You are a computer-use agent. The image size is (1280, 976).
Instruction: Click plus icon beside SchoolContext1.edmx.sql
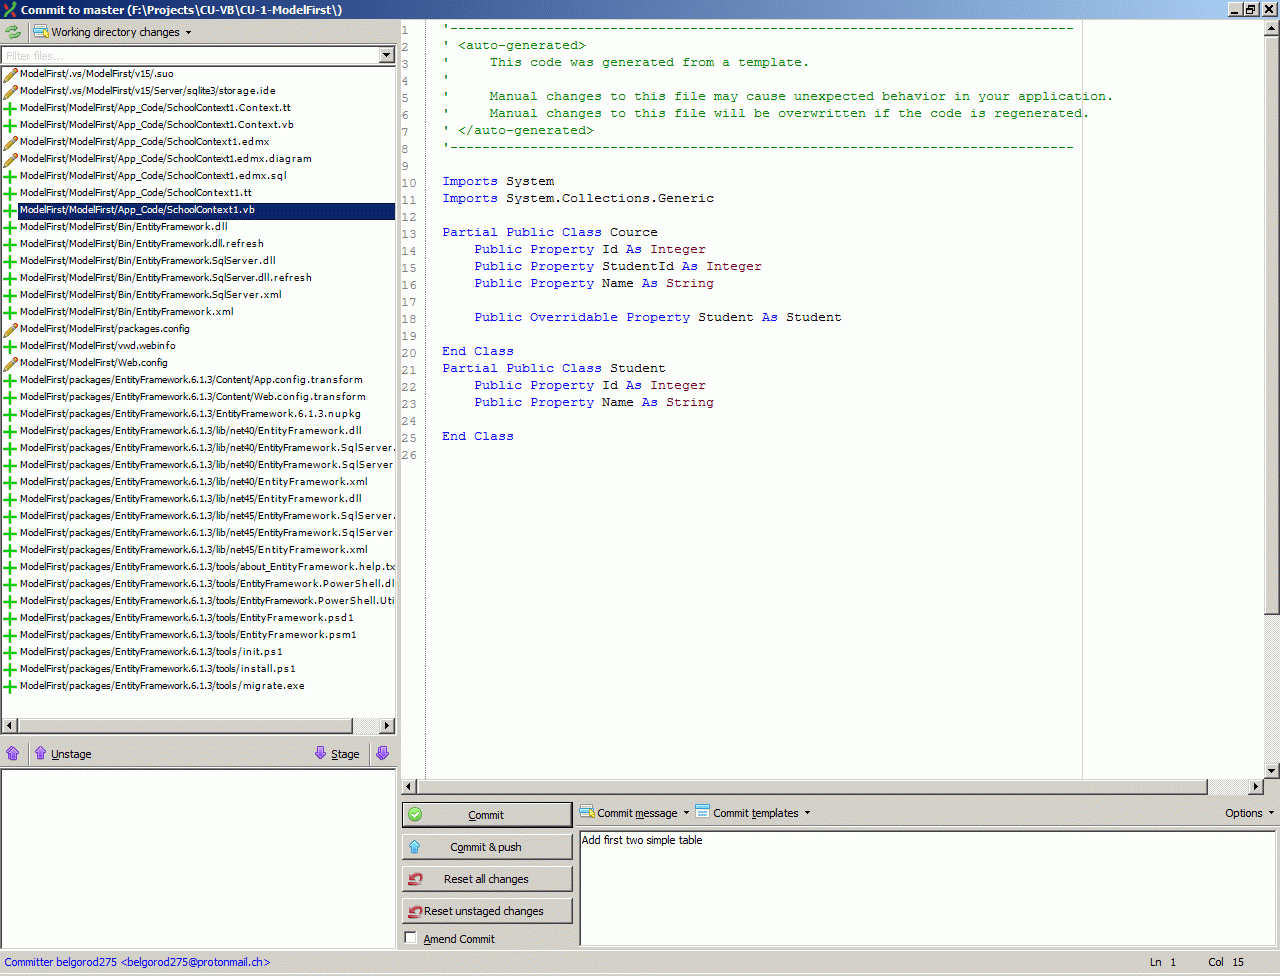[x=10, y=176]
